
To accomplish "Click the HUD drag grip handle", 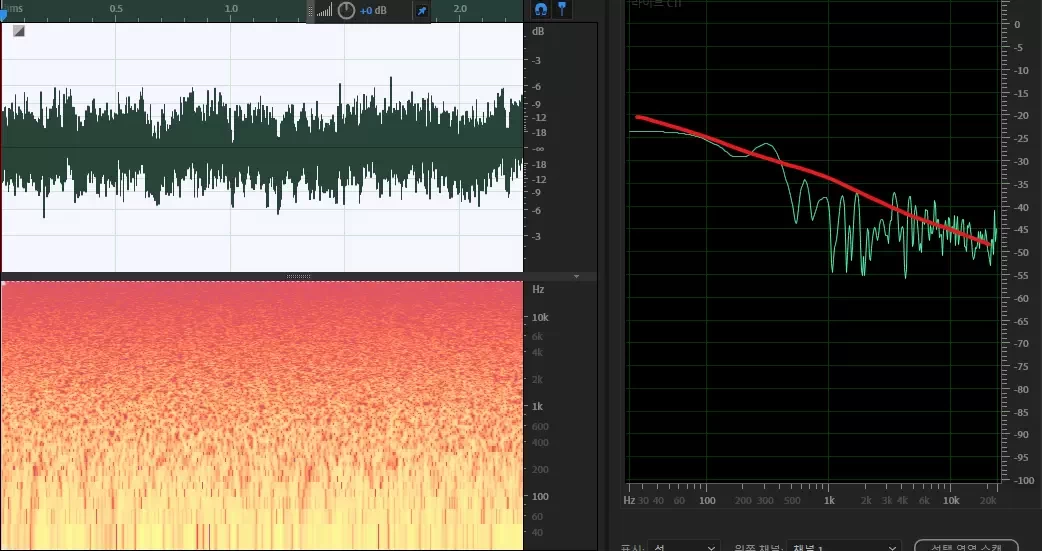I will coord(310,10).
